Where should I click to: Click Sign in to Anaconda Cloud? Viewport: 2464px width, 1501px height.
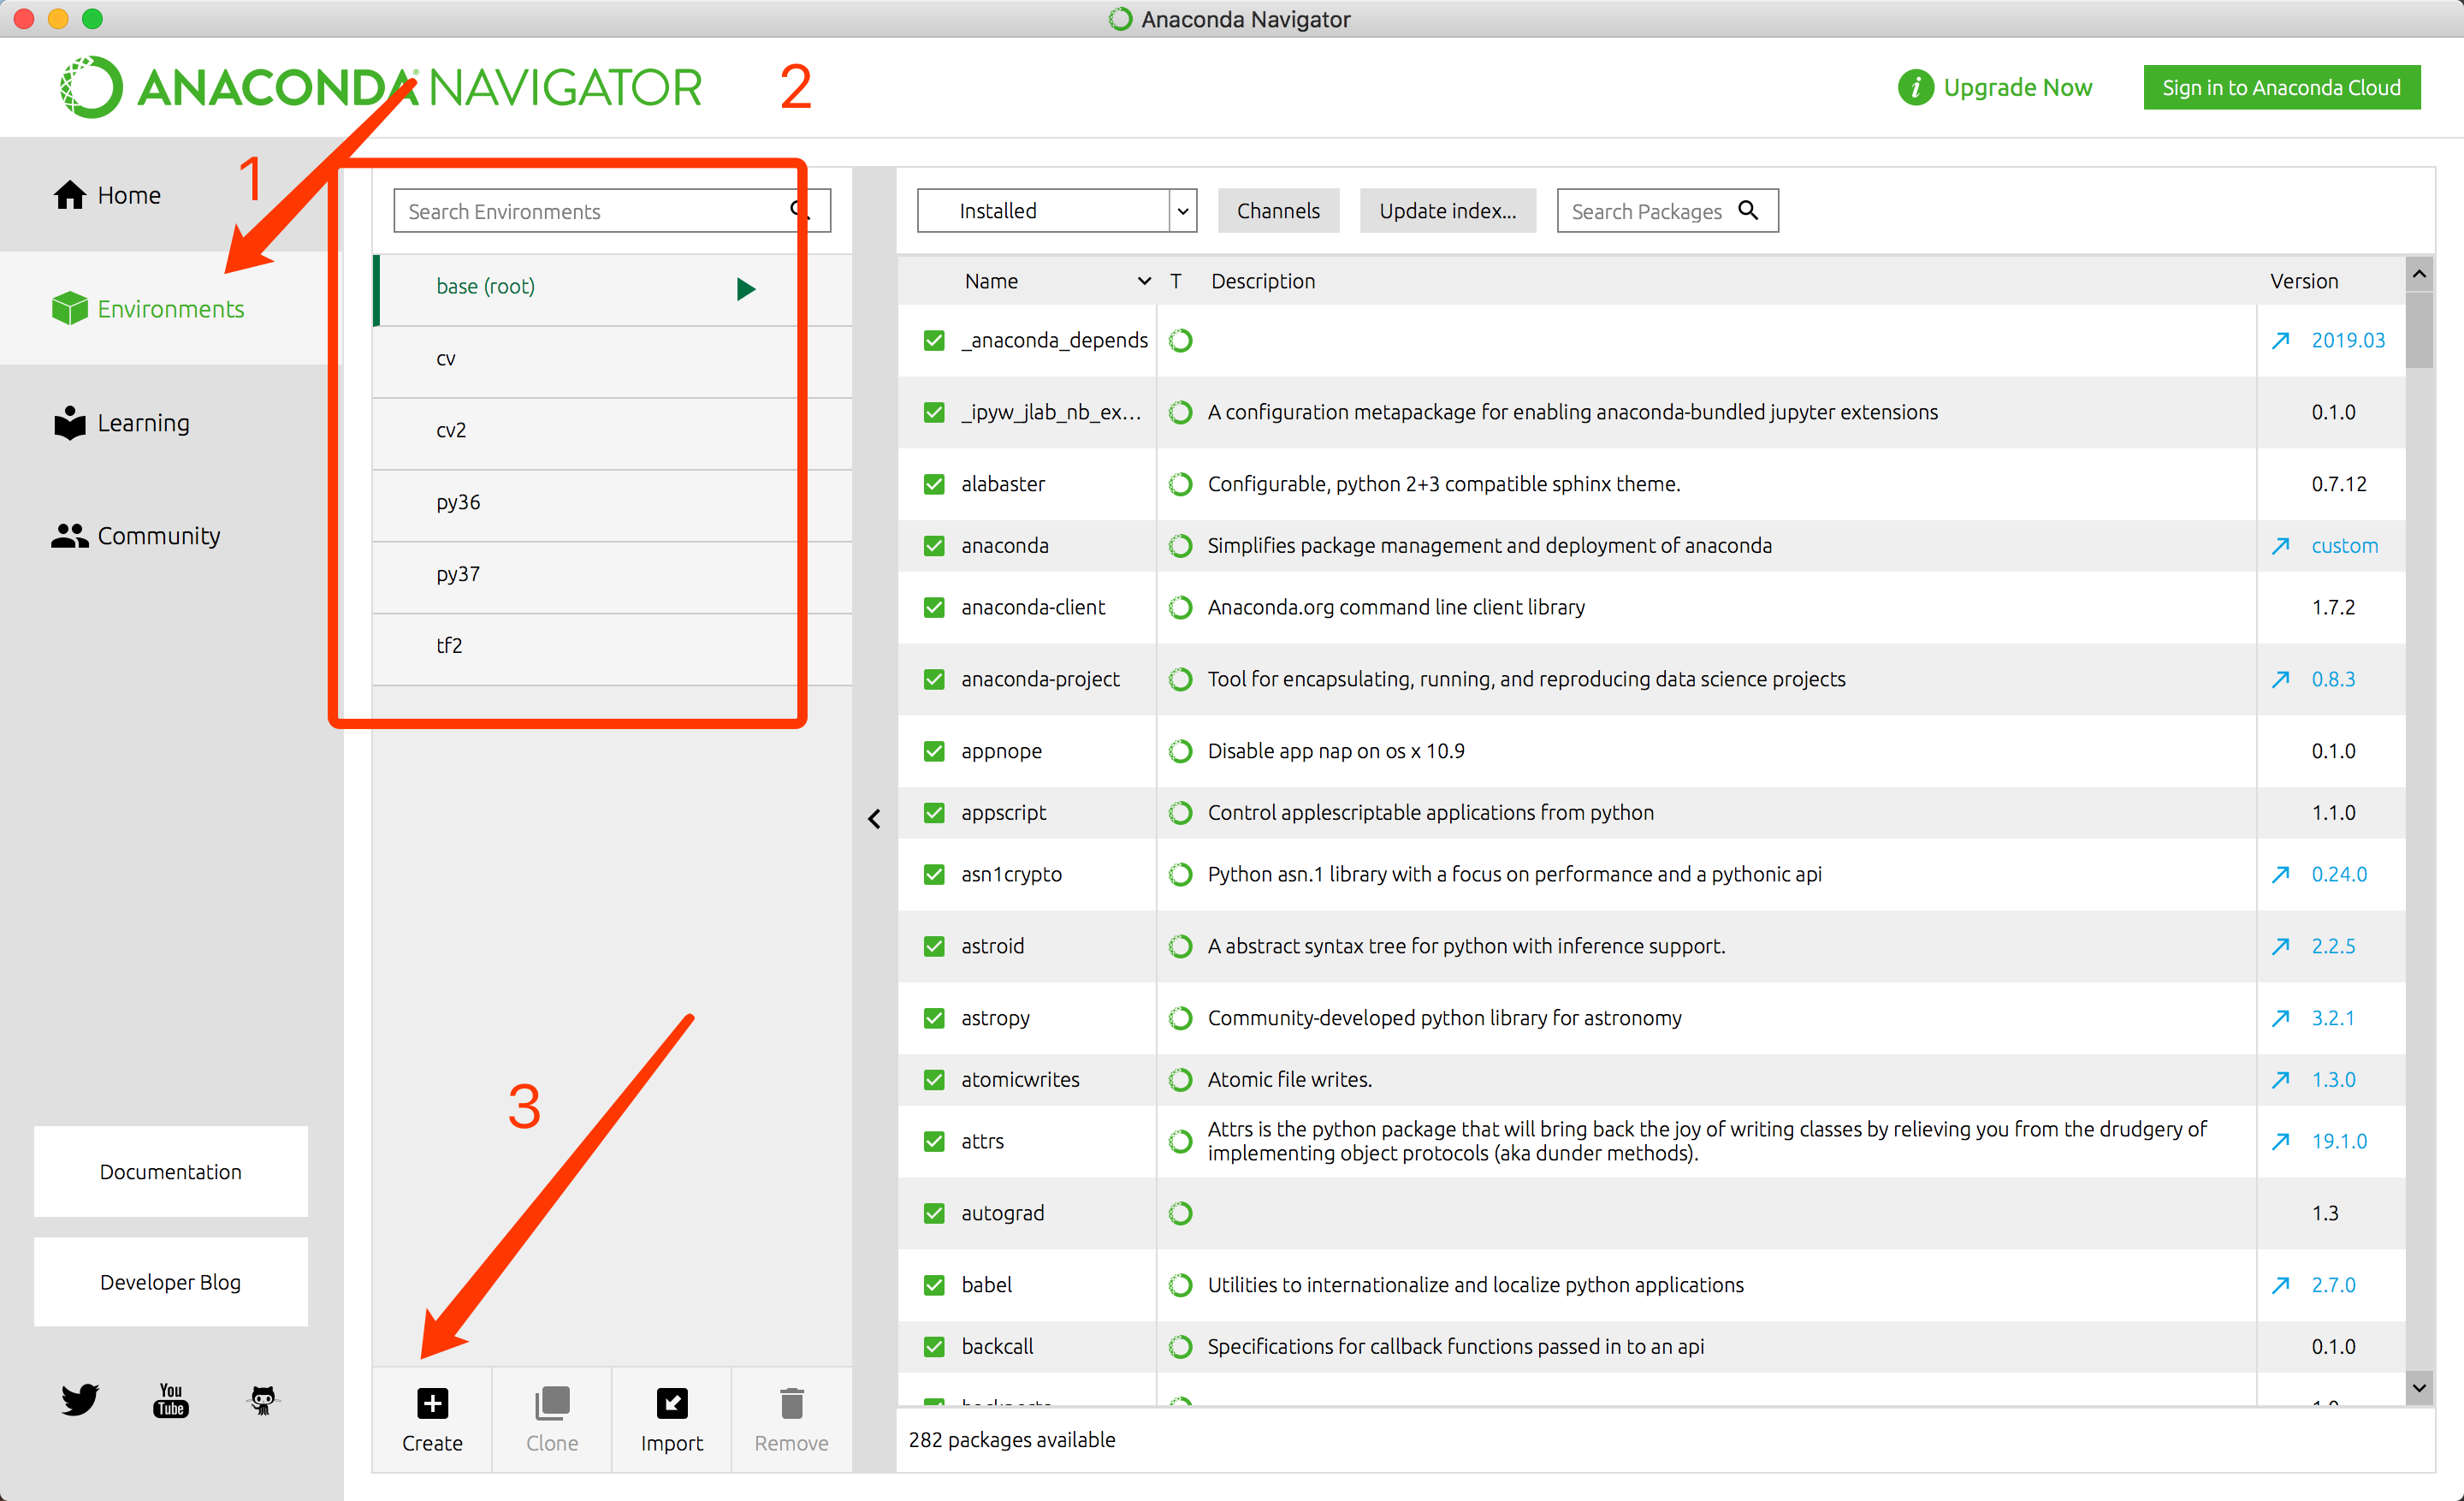pos(2280,87)
